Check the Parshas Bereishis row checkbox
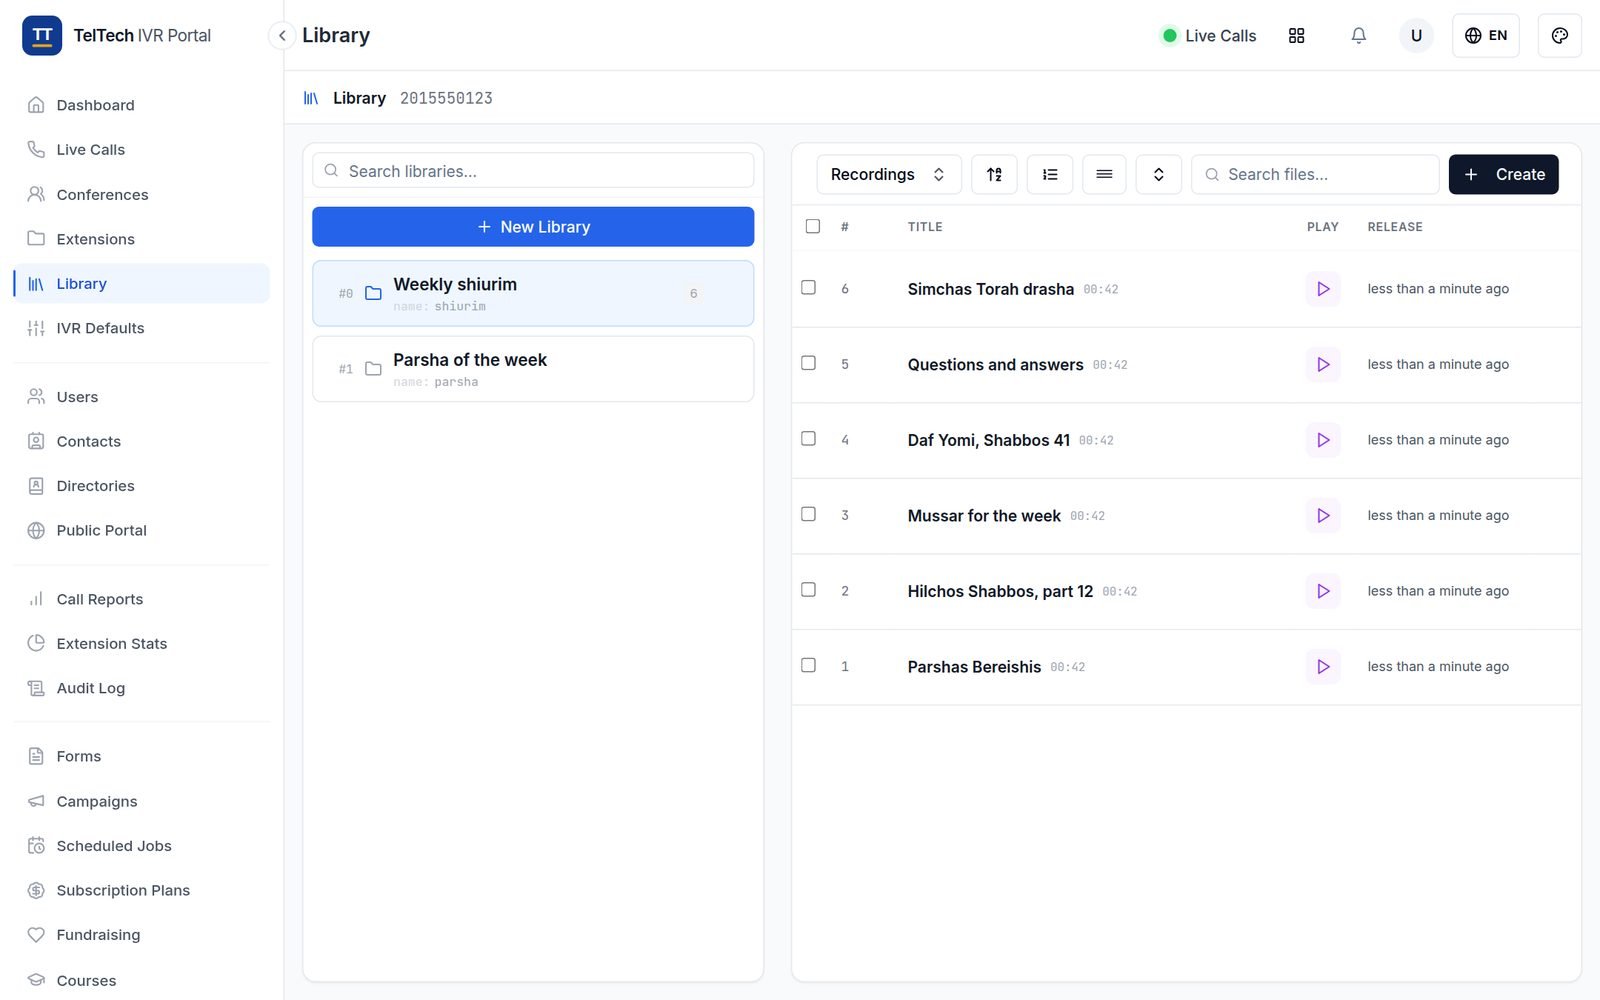 808,665
